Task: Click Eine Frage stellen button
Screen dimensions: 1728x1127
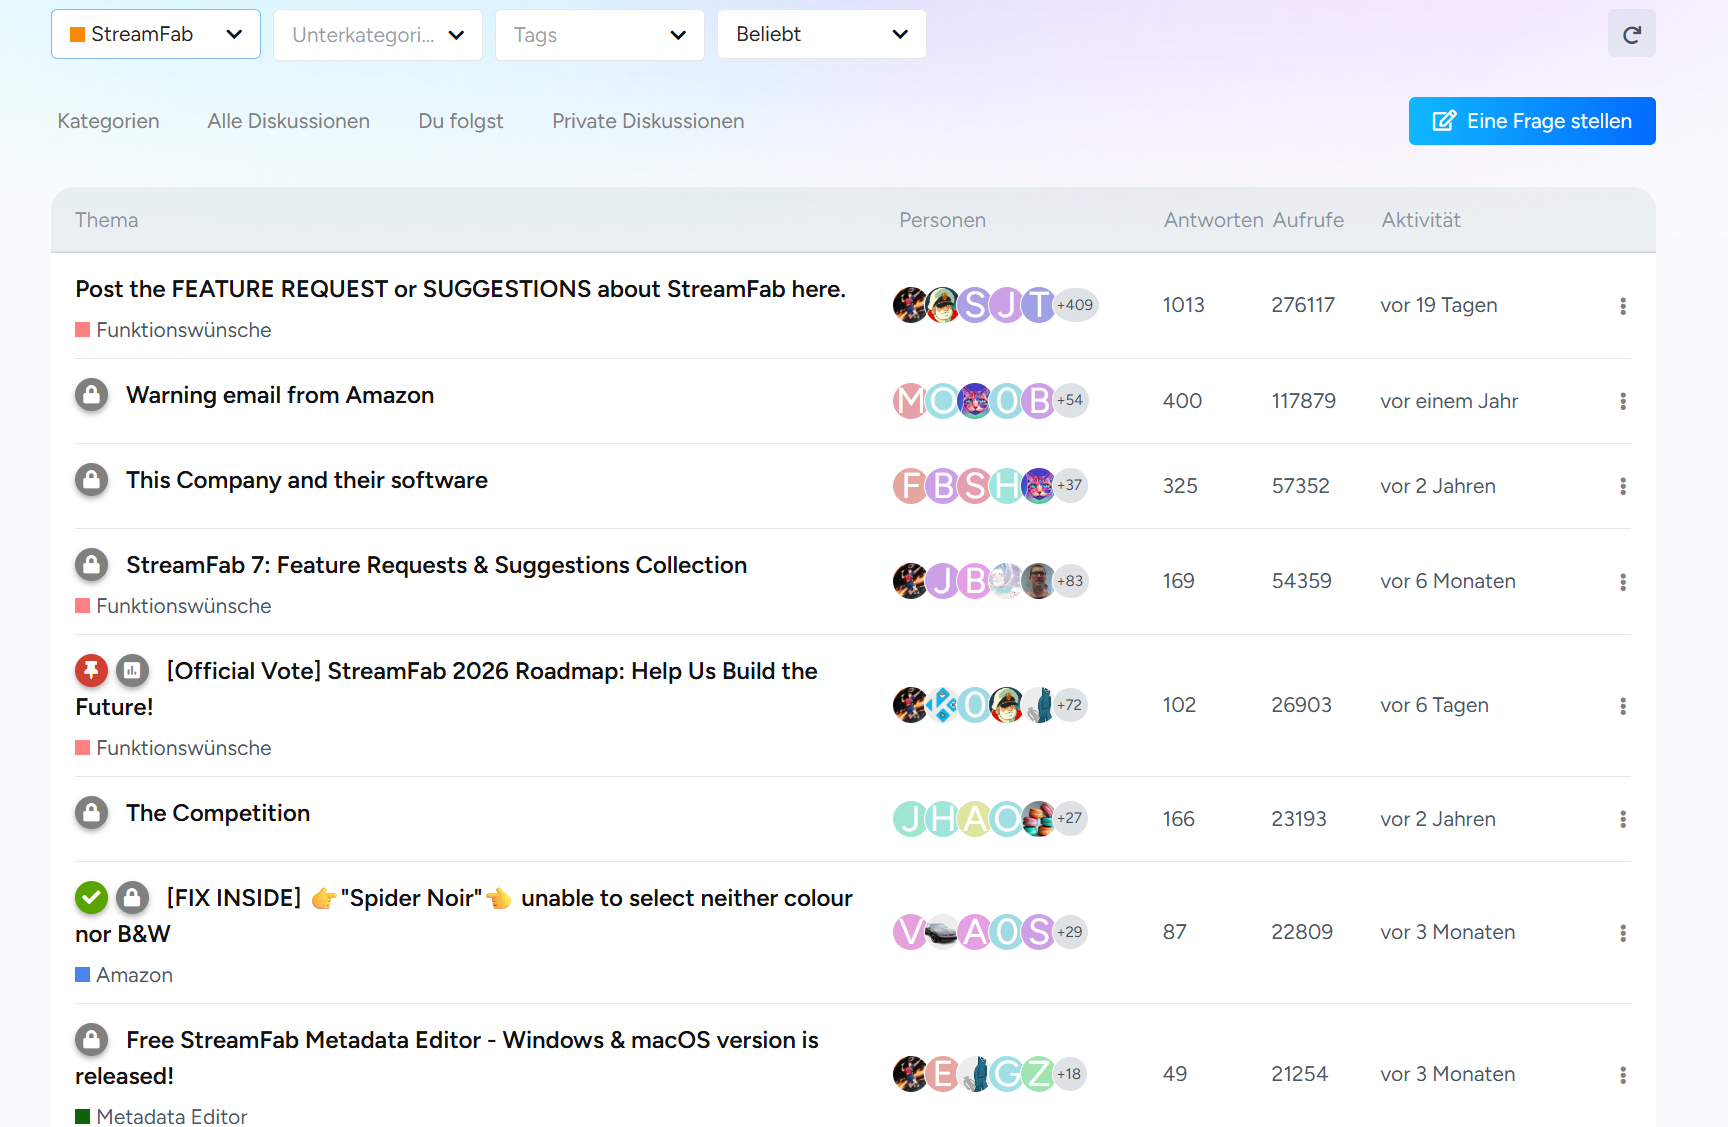Action: 1532,121
